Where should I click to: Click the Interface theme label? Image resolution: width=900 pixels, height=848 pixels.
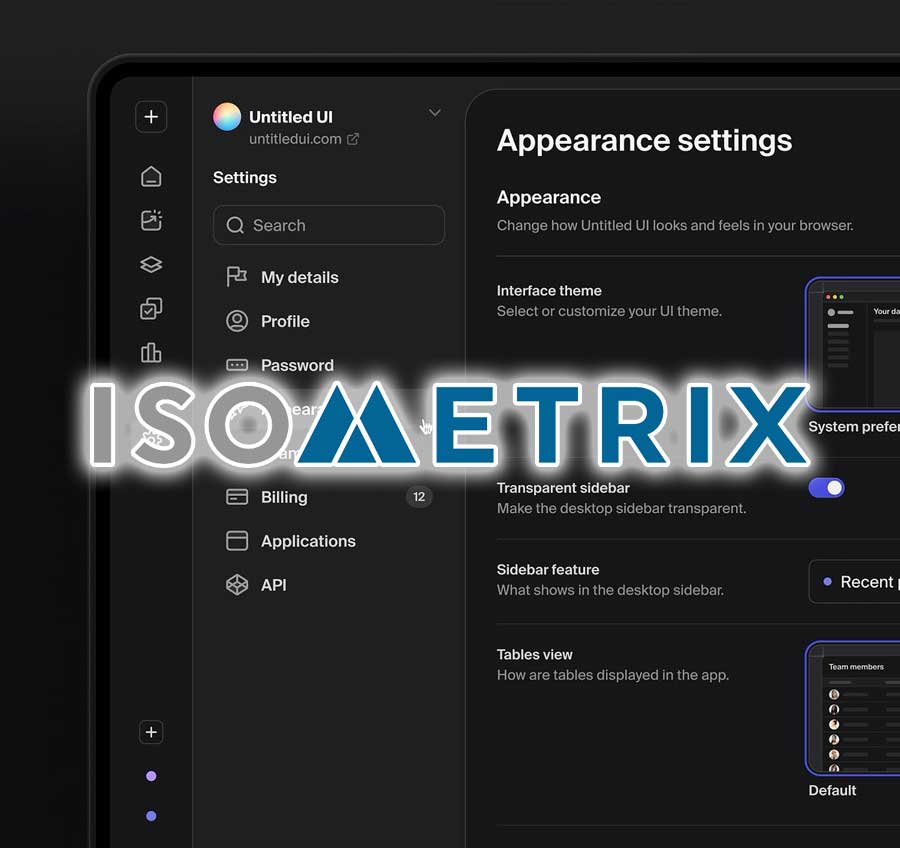(549, 291)
